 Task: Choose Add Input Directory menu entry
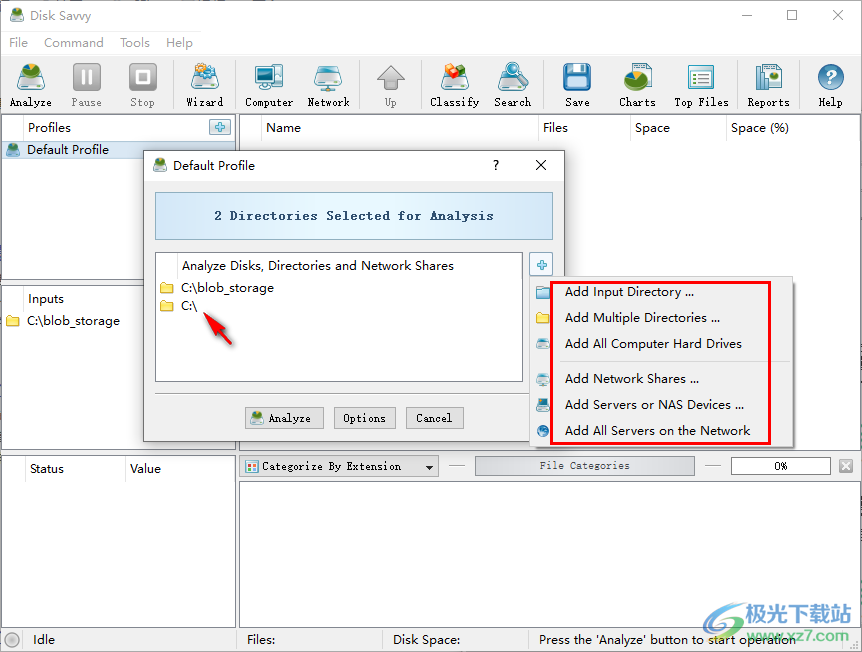point(661,292)
